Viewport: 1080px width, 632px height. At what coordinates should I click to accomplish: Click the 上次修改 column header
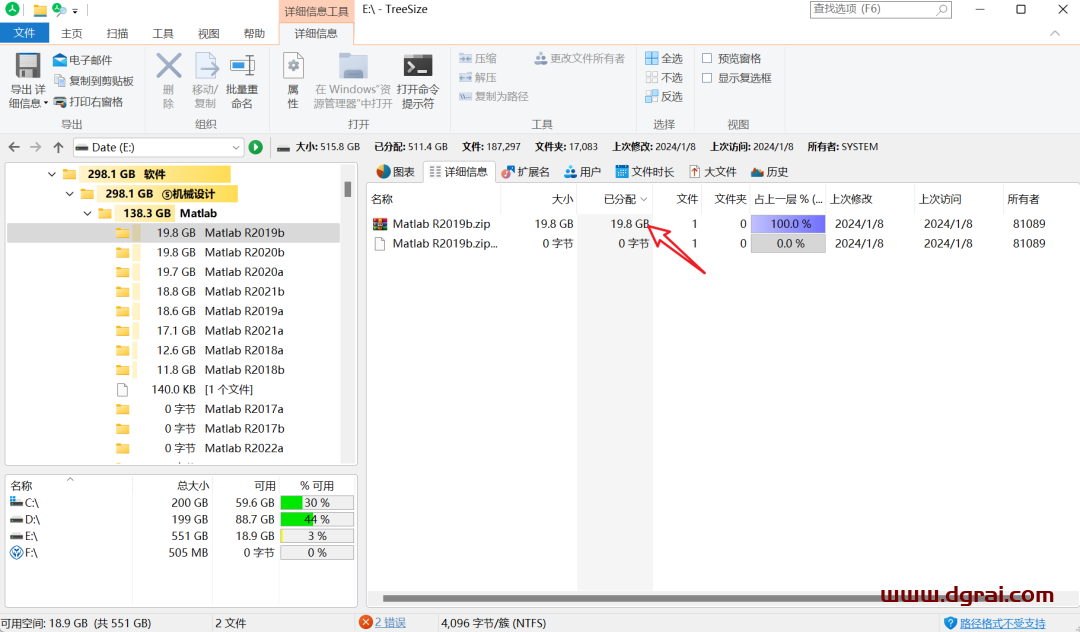(851, 200)
